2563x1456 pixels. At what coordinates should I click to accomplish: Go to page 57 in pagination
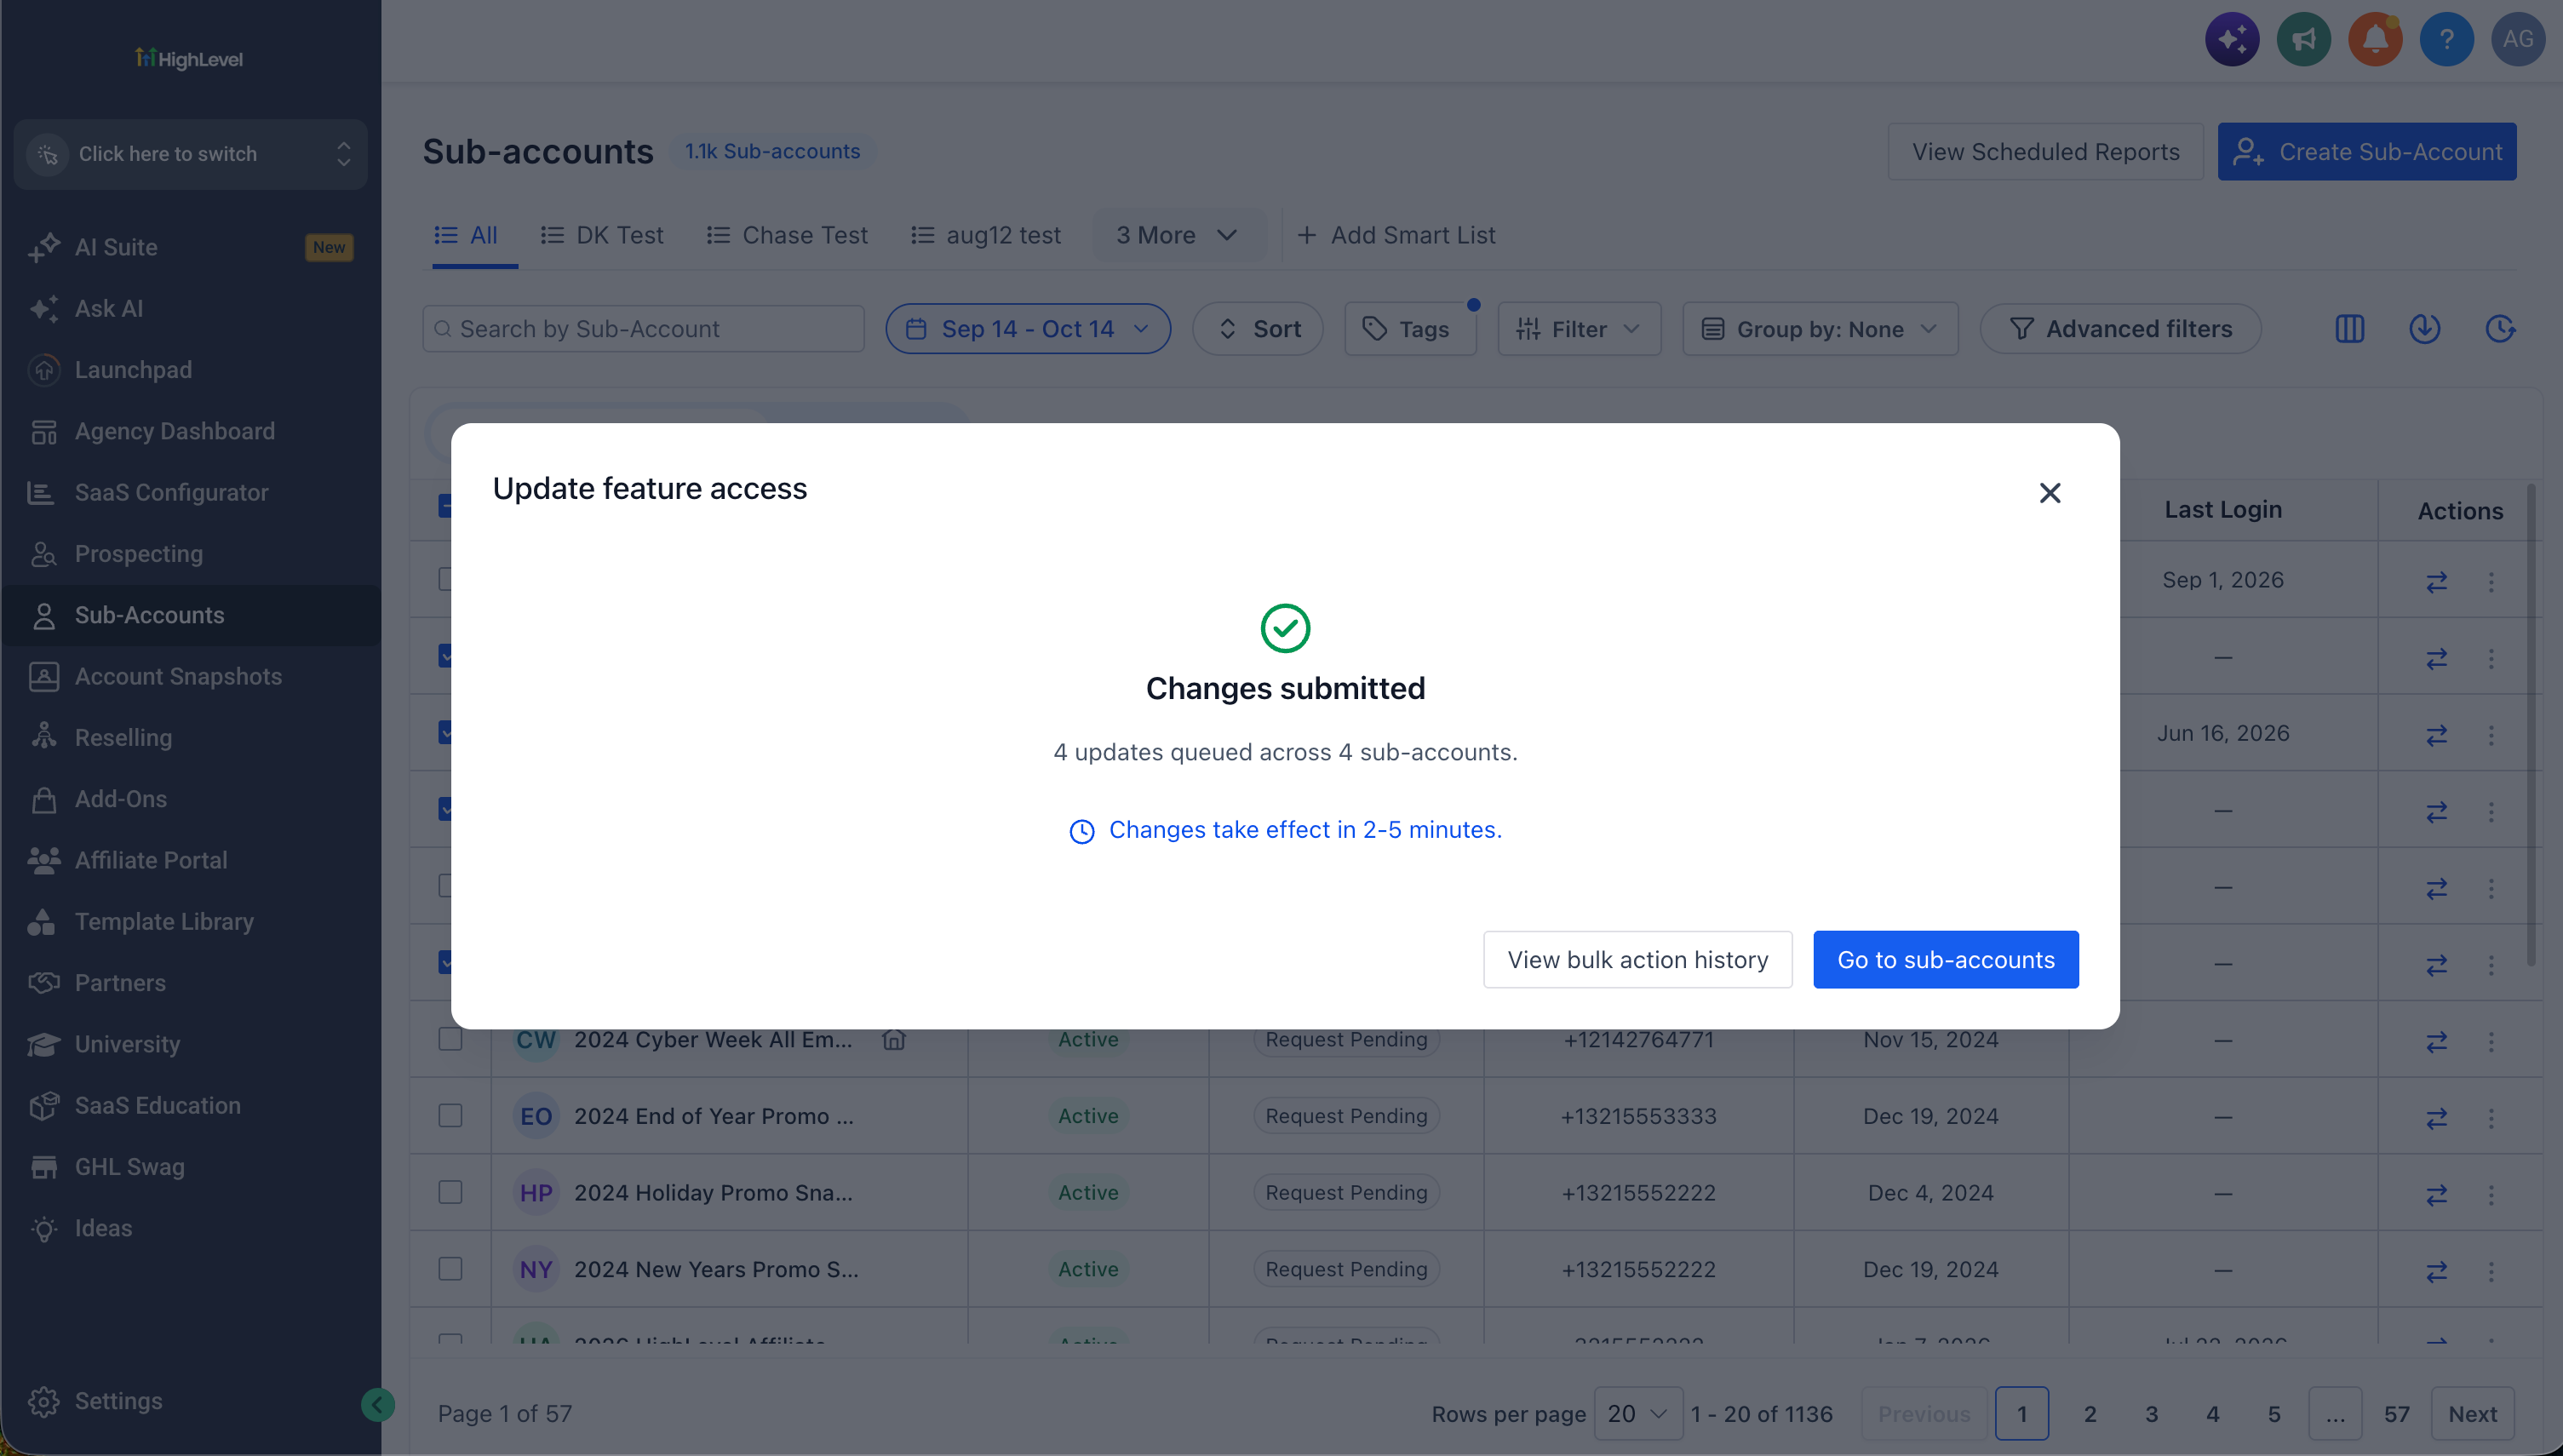(2396, 1414)
